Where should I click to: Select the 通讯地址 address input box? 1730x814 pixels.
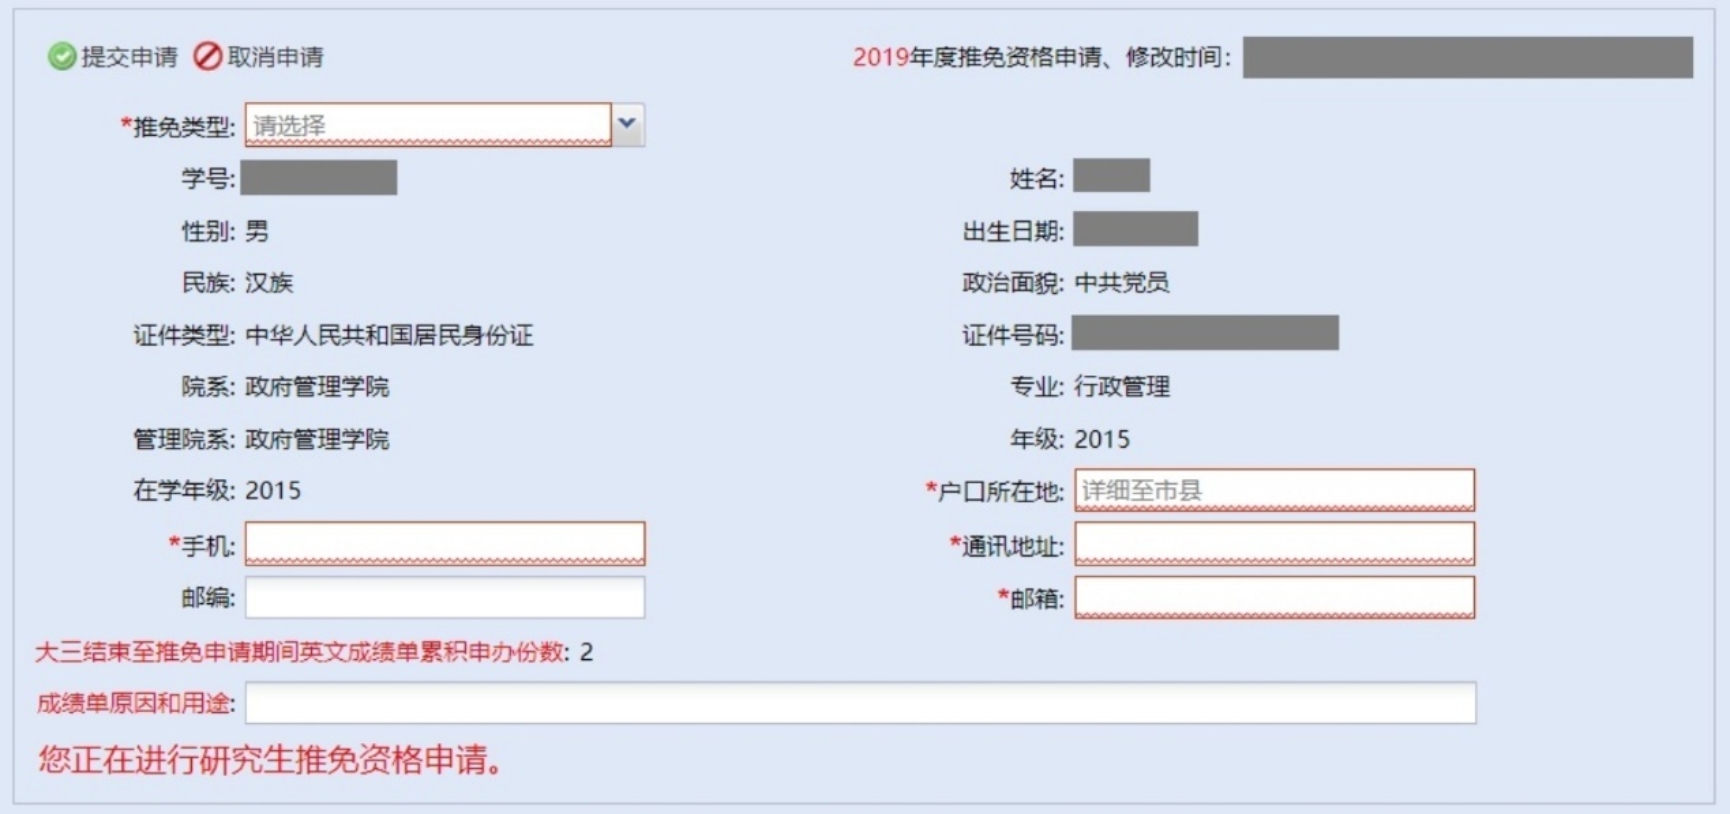click(x=1273, y=544)
